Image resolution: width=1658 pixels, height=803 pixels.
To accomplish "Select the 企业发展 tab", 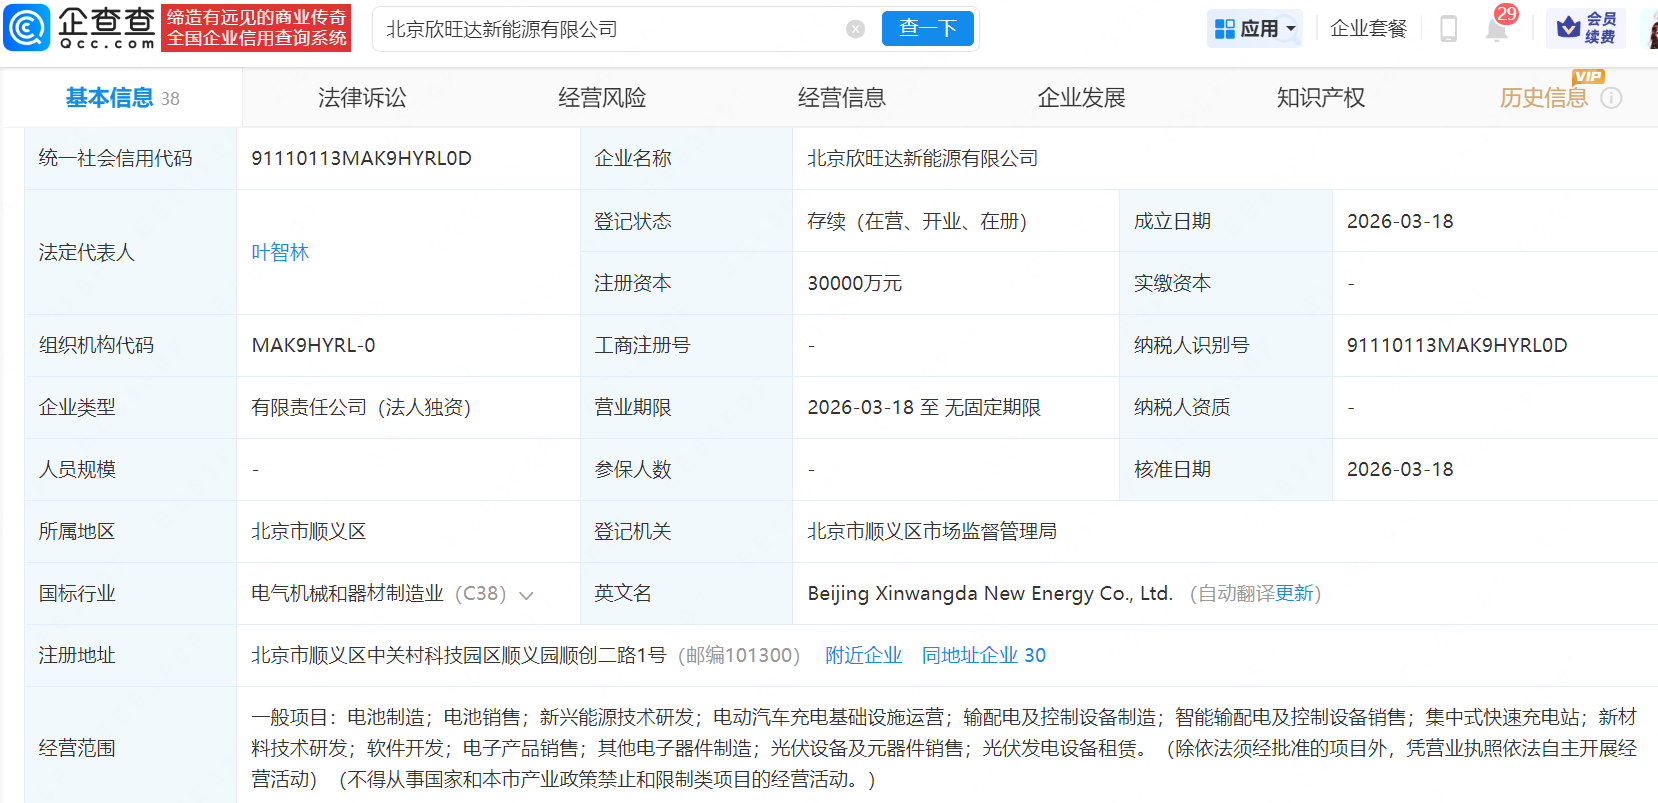I will coord(1081,98).
